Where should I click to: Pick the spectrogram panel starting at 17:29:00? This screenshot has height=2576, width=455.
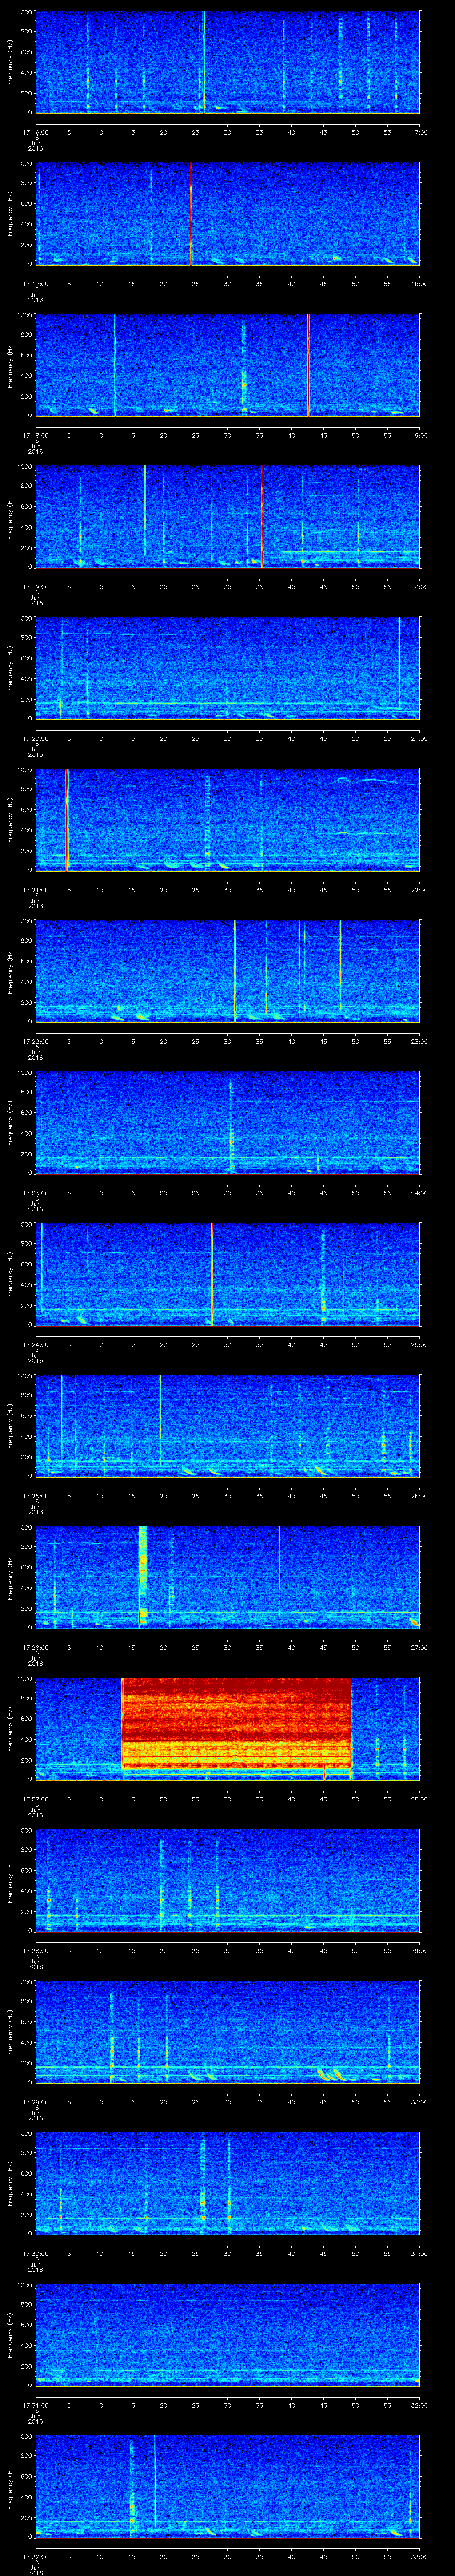click(228, 2032)
